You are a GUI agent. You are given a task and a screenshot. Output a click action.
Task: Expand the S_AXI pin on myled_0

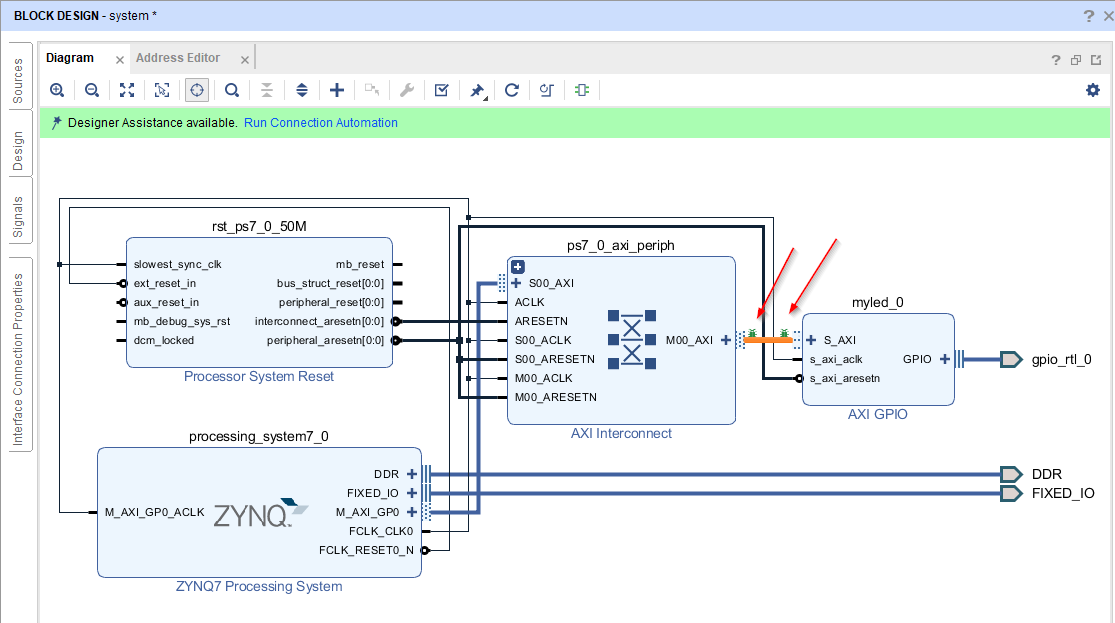coord(811,339)
